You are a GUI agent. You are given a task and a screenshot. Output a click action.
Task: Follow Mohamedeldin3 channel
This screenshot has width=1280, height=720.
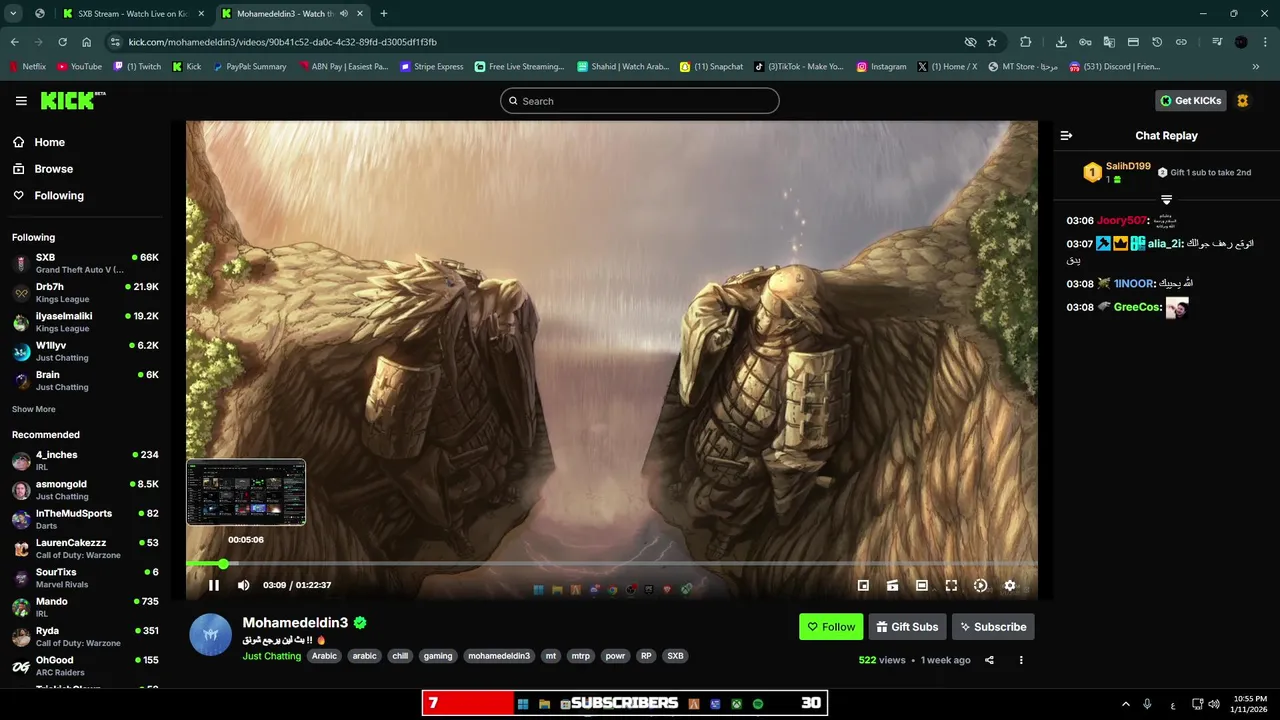coord(831,627)
